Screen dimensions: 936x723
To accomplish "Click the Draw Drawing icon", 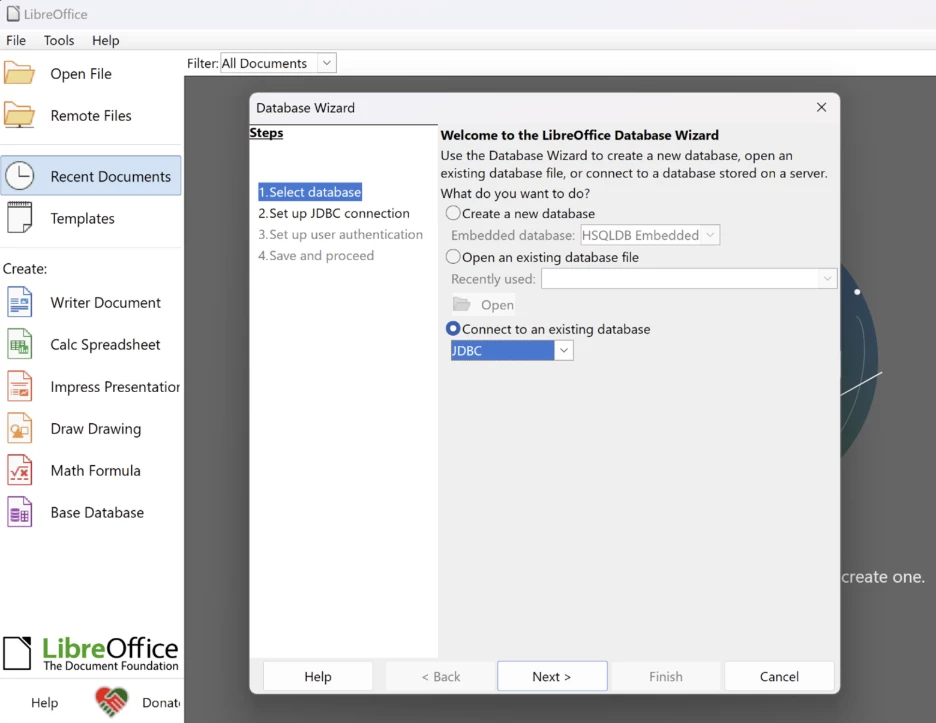I will [20, 428].
